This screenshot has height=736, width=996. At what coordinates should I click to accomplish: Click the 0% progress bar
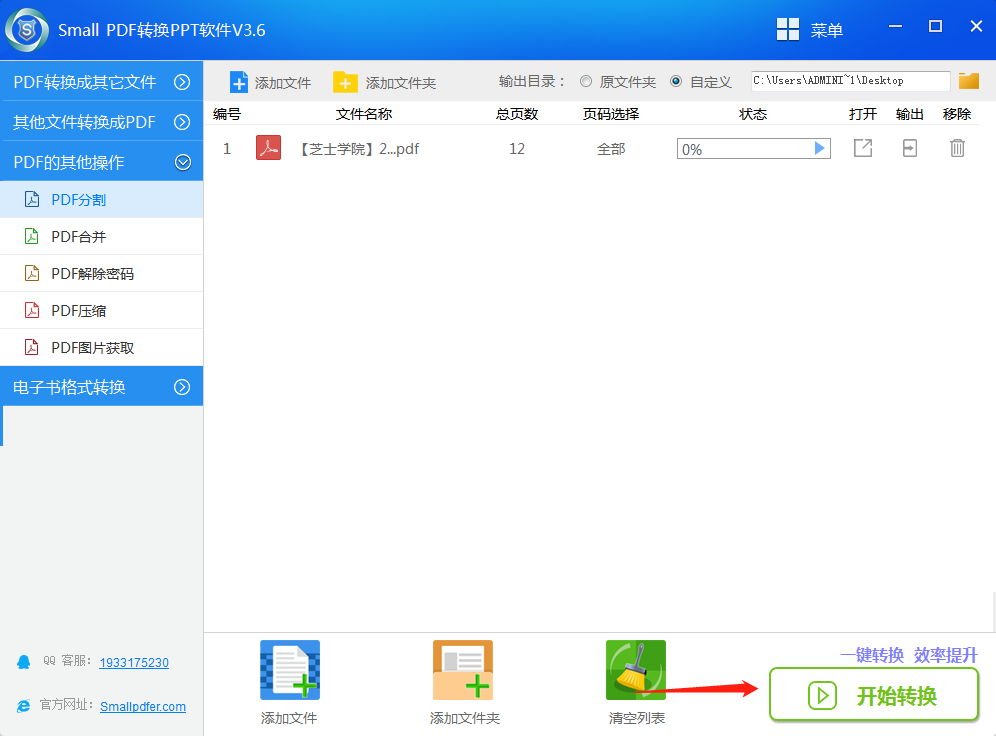click(x=753, y=149)
